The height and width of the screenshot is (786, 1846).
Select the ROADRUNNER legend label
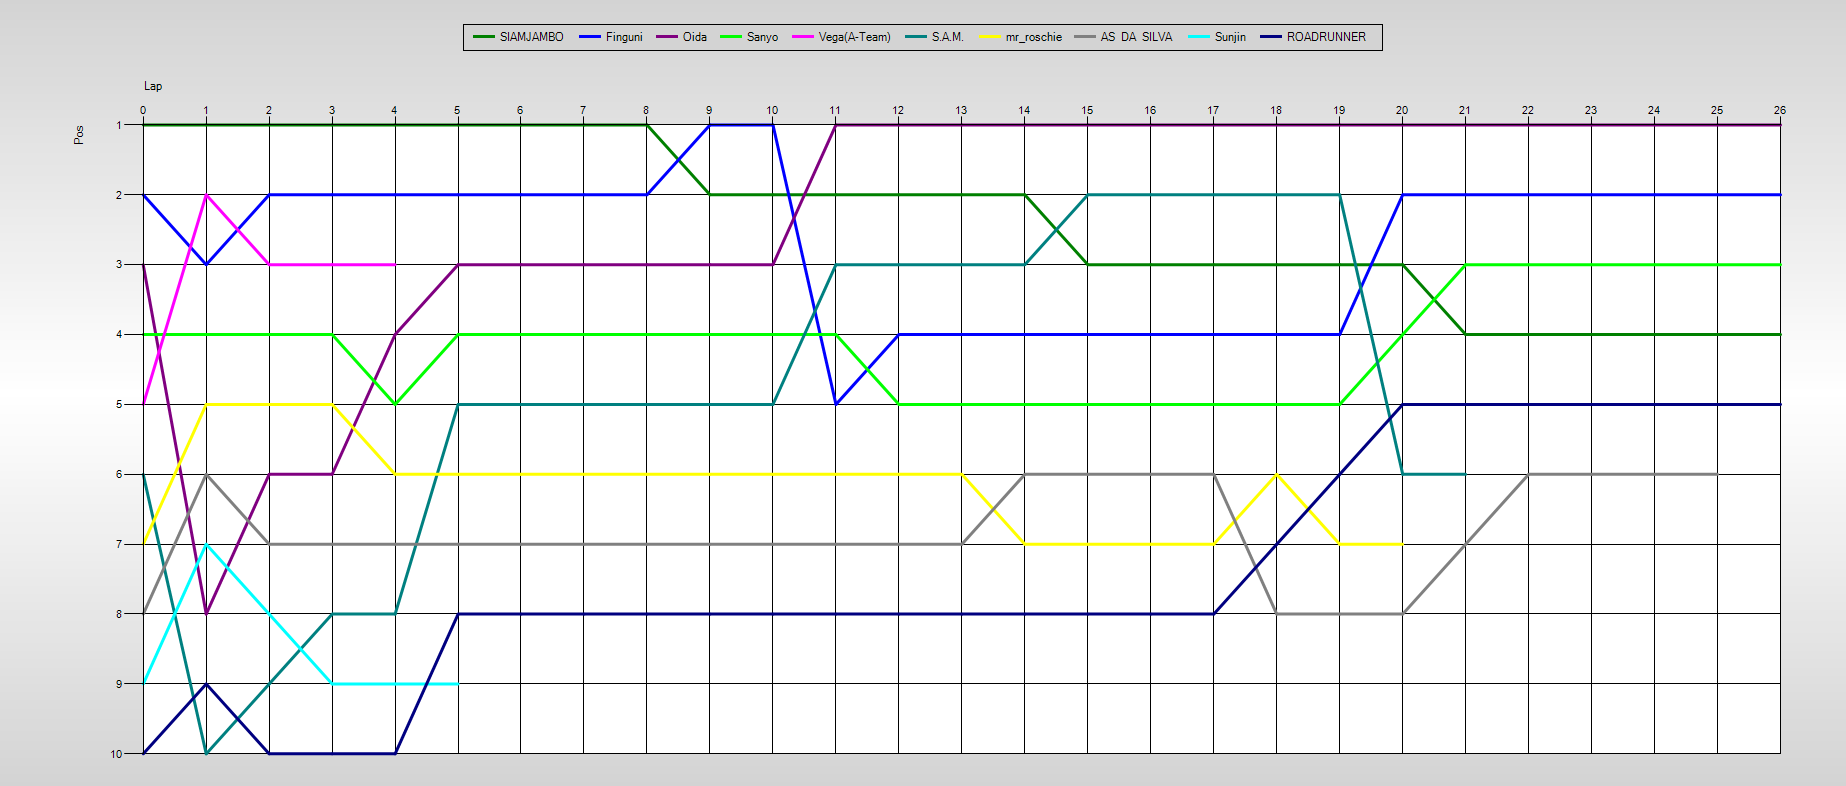pyautogui.click(x=1326, y=37)
